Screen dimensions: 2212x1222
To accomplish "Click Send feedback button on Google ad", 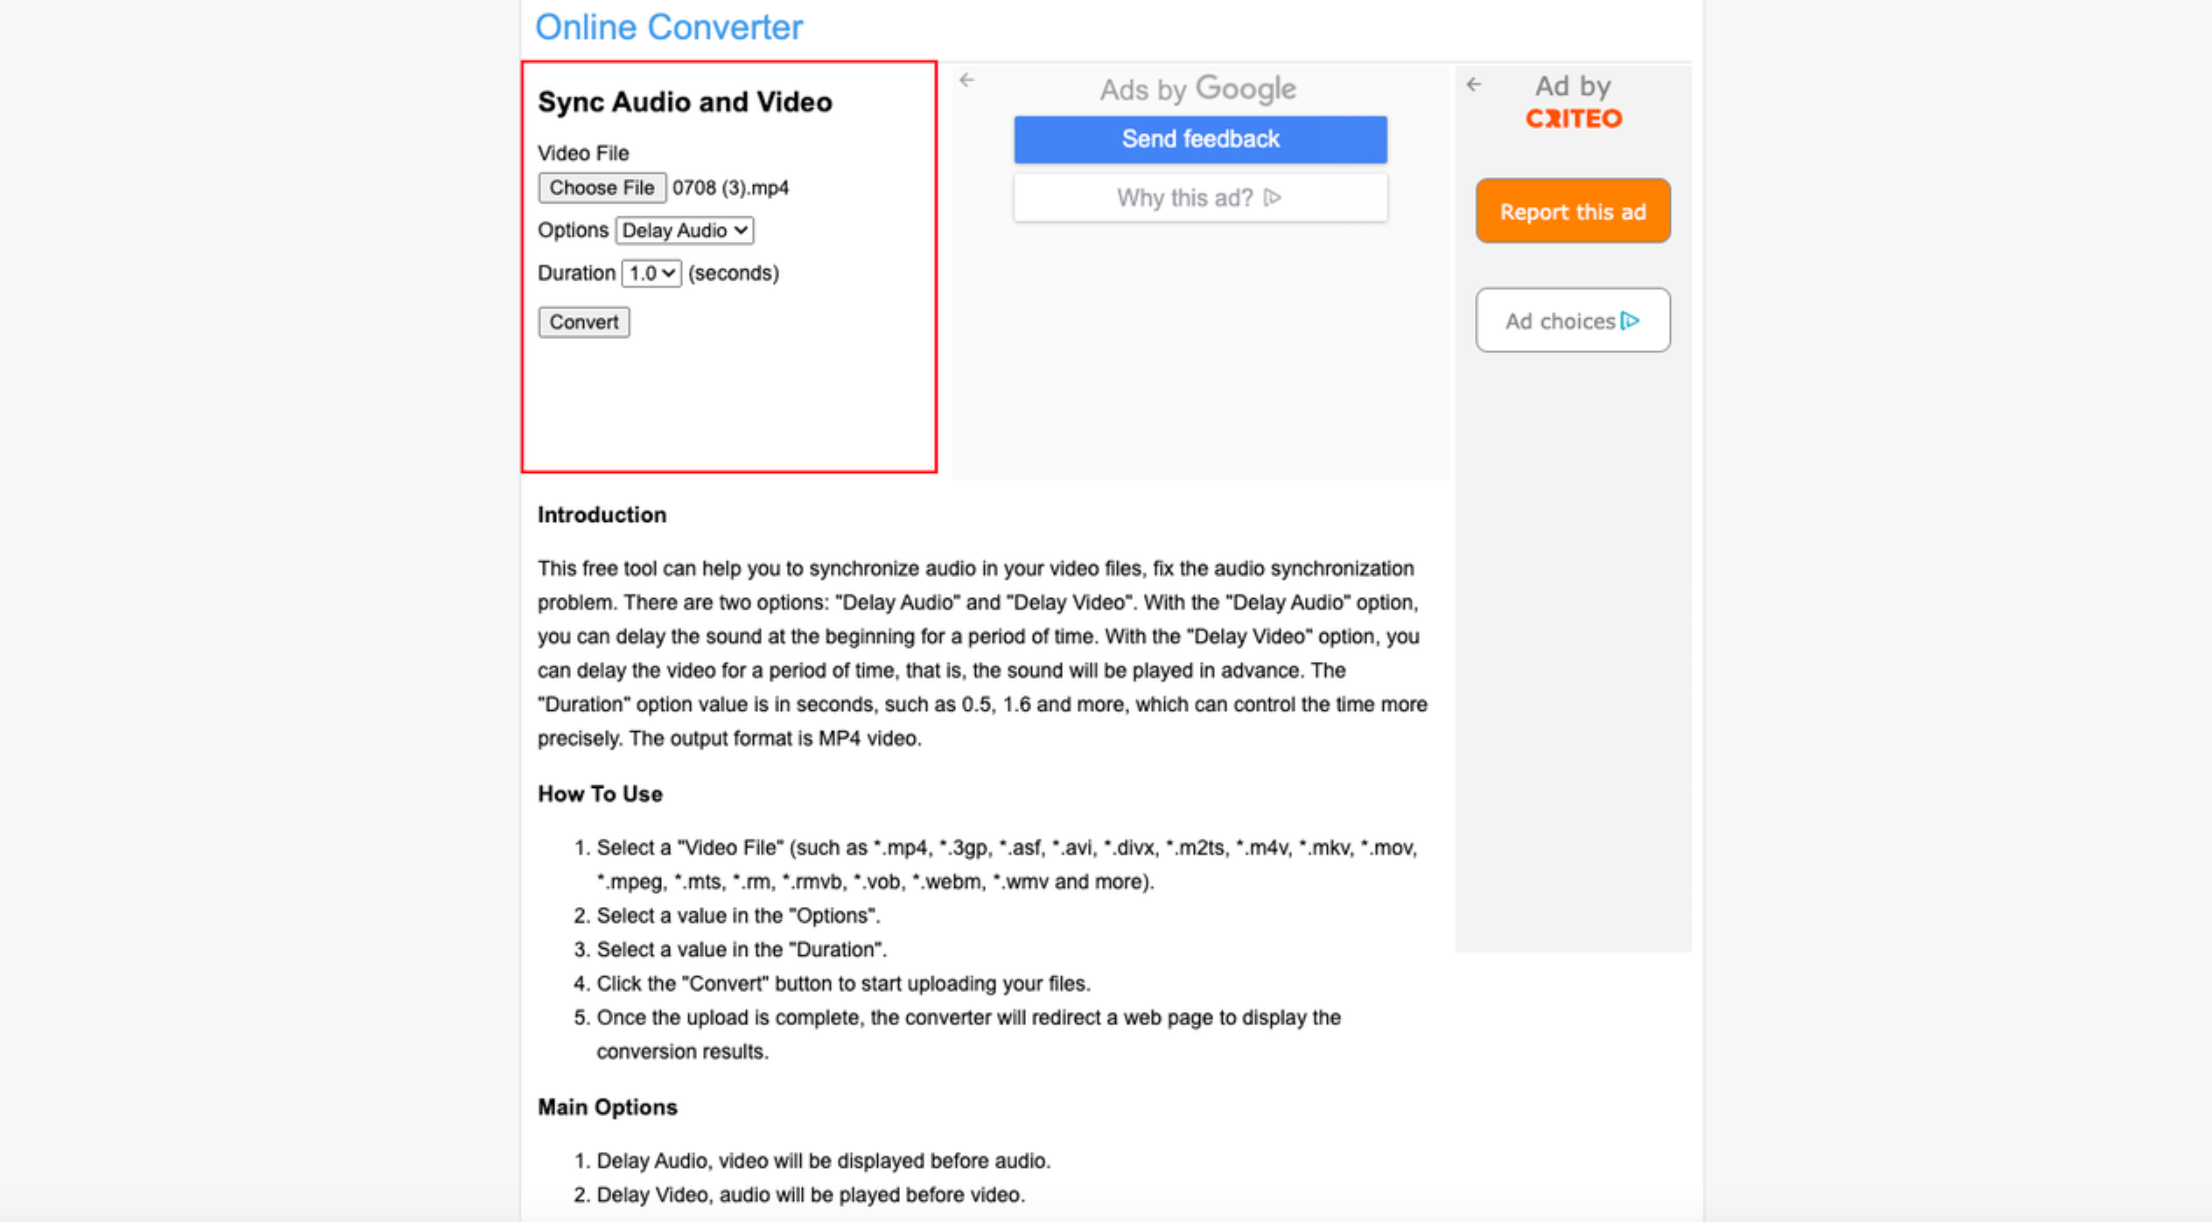I will pyautogui.click(x=1198, y=138).
